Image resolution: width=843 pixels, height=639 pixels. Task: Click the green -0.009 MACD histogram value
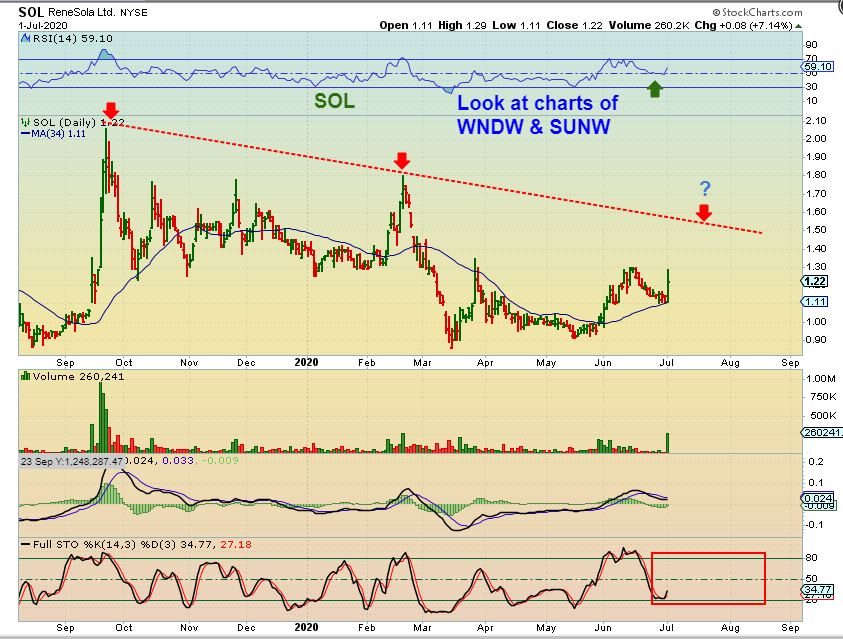click(220, 461)
